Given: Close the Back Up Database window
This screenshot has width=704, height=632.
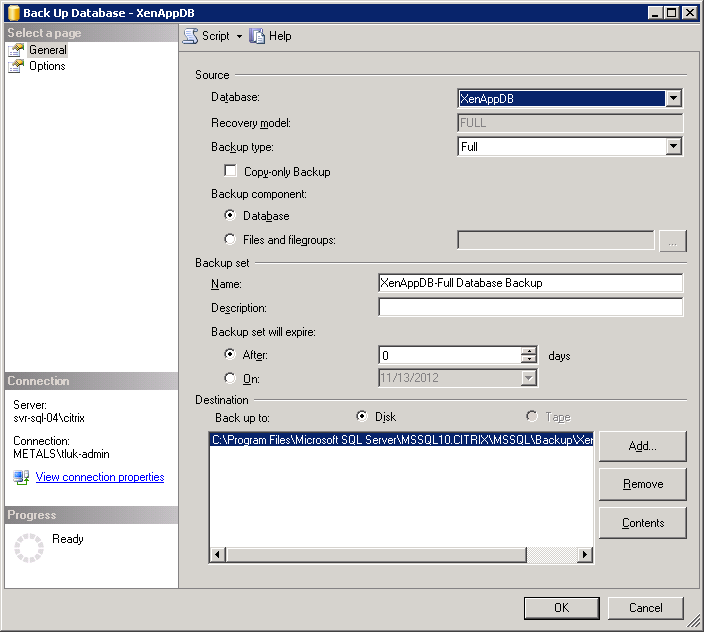Looking at the screenshot, I should click(689, 13).
